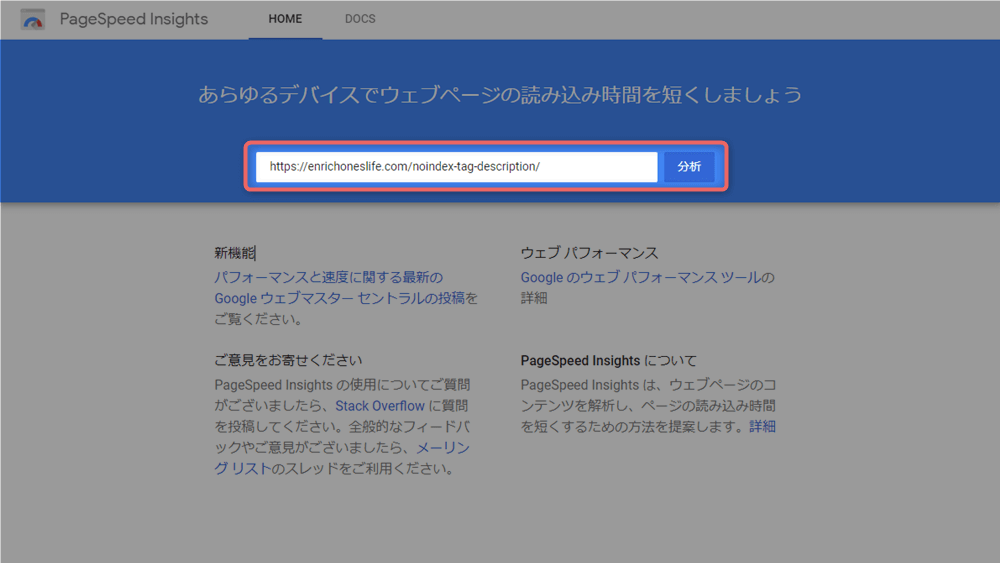Click the ウェブ パフォーマンス heading

[589, 253]
